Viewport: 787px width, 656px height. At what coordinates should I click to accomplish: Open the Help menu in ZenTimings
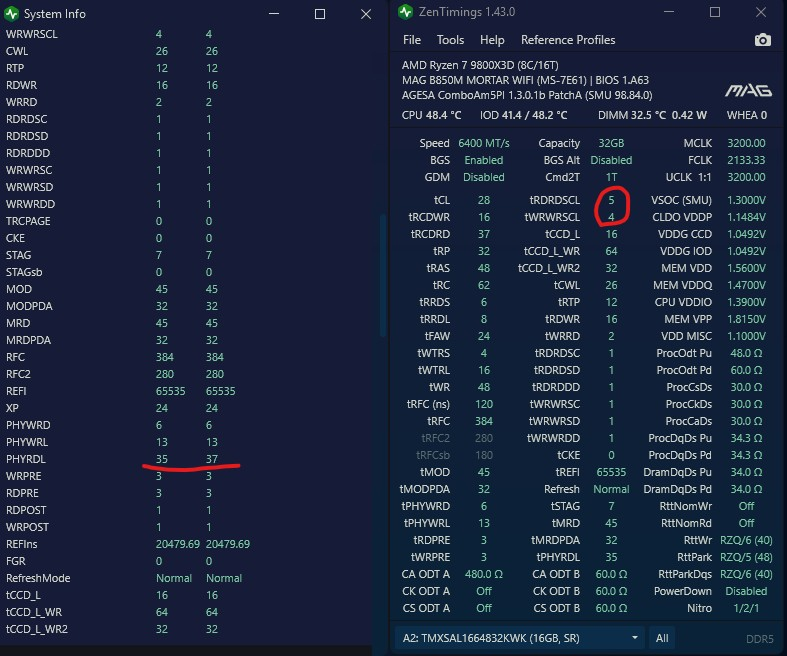coord(492,40)
